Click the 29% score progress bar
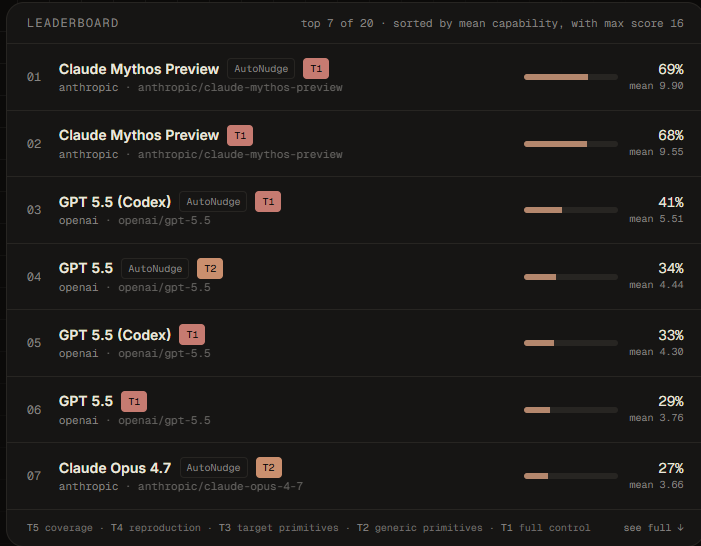The image size is (701, 546). (x=571, y=410)
